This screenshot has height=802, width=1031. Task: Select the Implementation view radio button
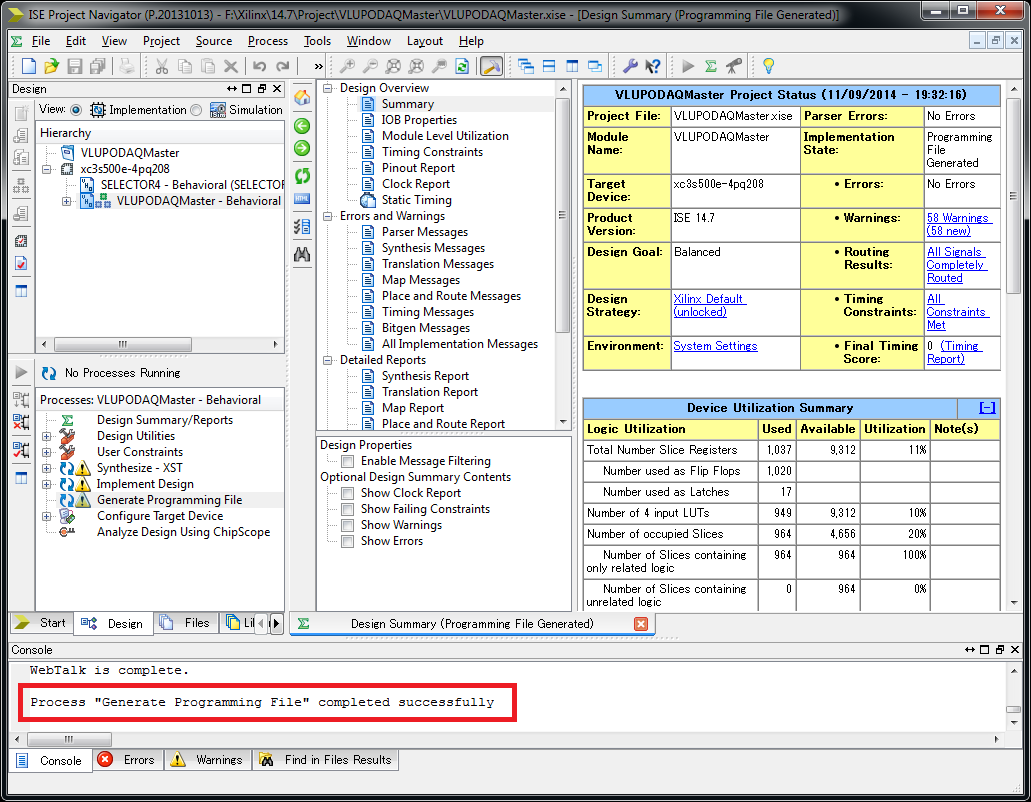click(x=76, y=110)
